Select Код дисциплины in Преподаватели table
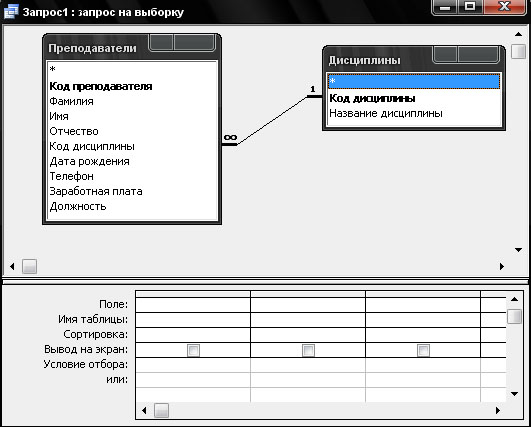Image resolution: width=531 pixels, height=427 pixels. pyautogui.click(x=132, y=146)
